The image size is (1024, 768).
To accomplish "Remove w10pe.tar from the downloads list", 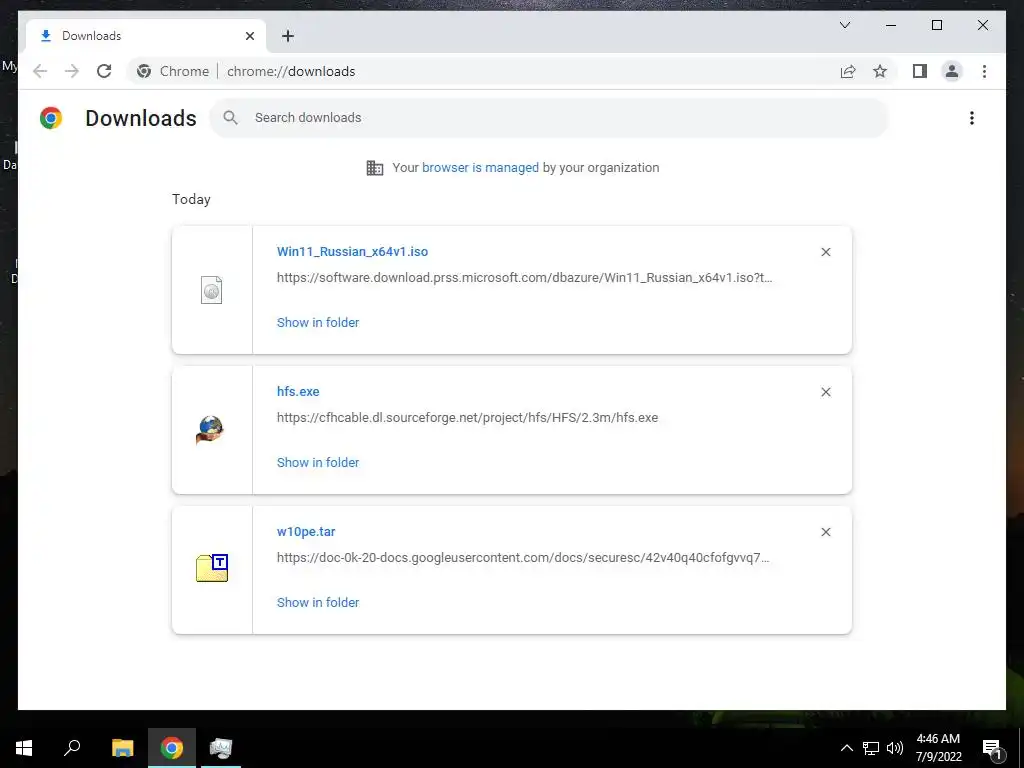I will pyautogui.click(x=825, y=532).
